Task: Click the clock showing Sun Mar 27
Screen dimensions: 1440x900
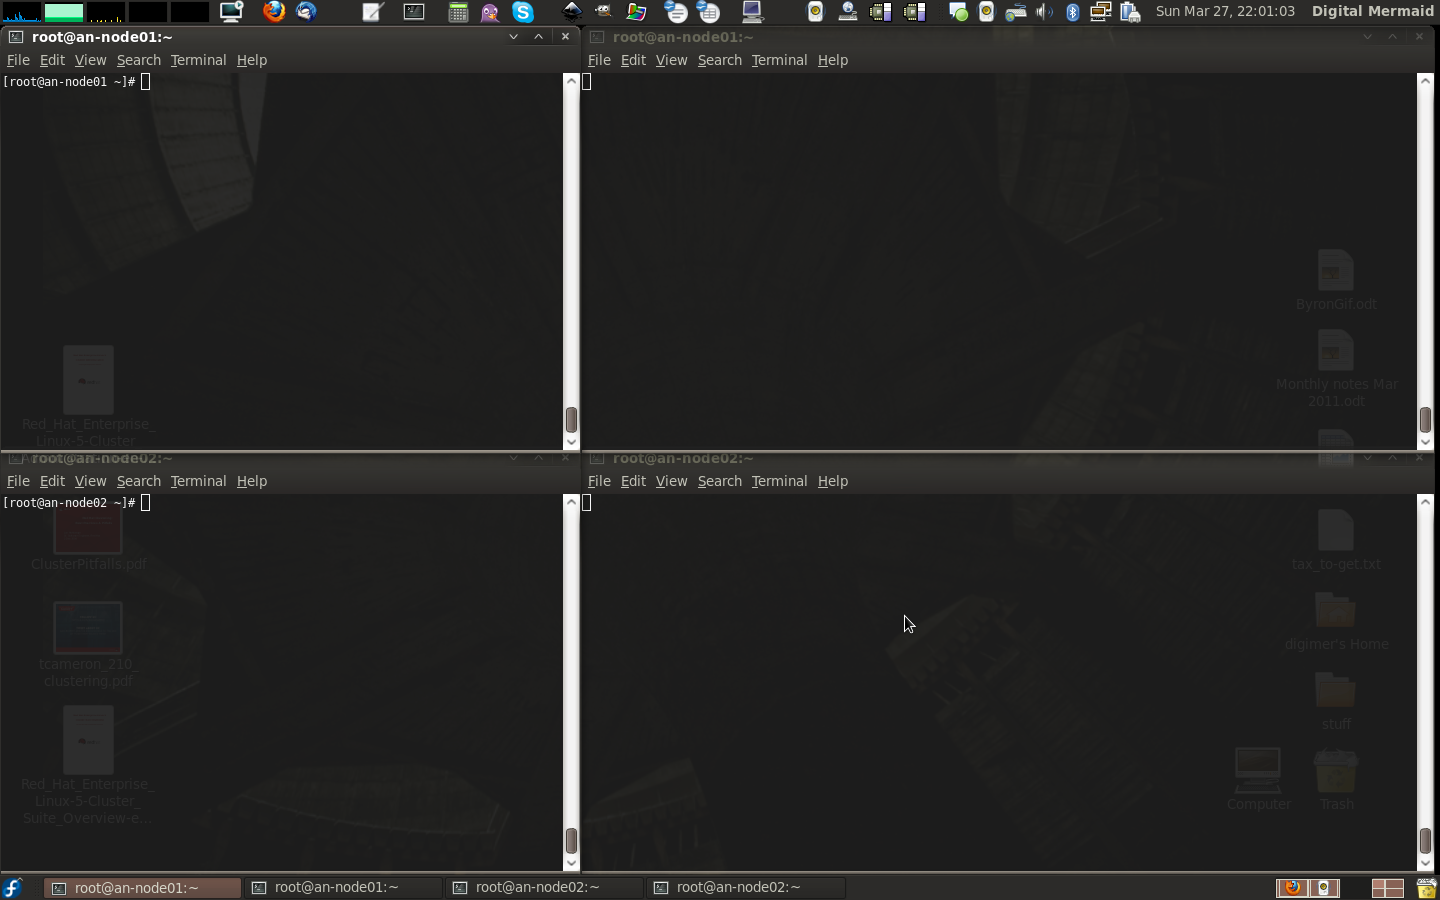Action: (x=1225, y=11)
